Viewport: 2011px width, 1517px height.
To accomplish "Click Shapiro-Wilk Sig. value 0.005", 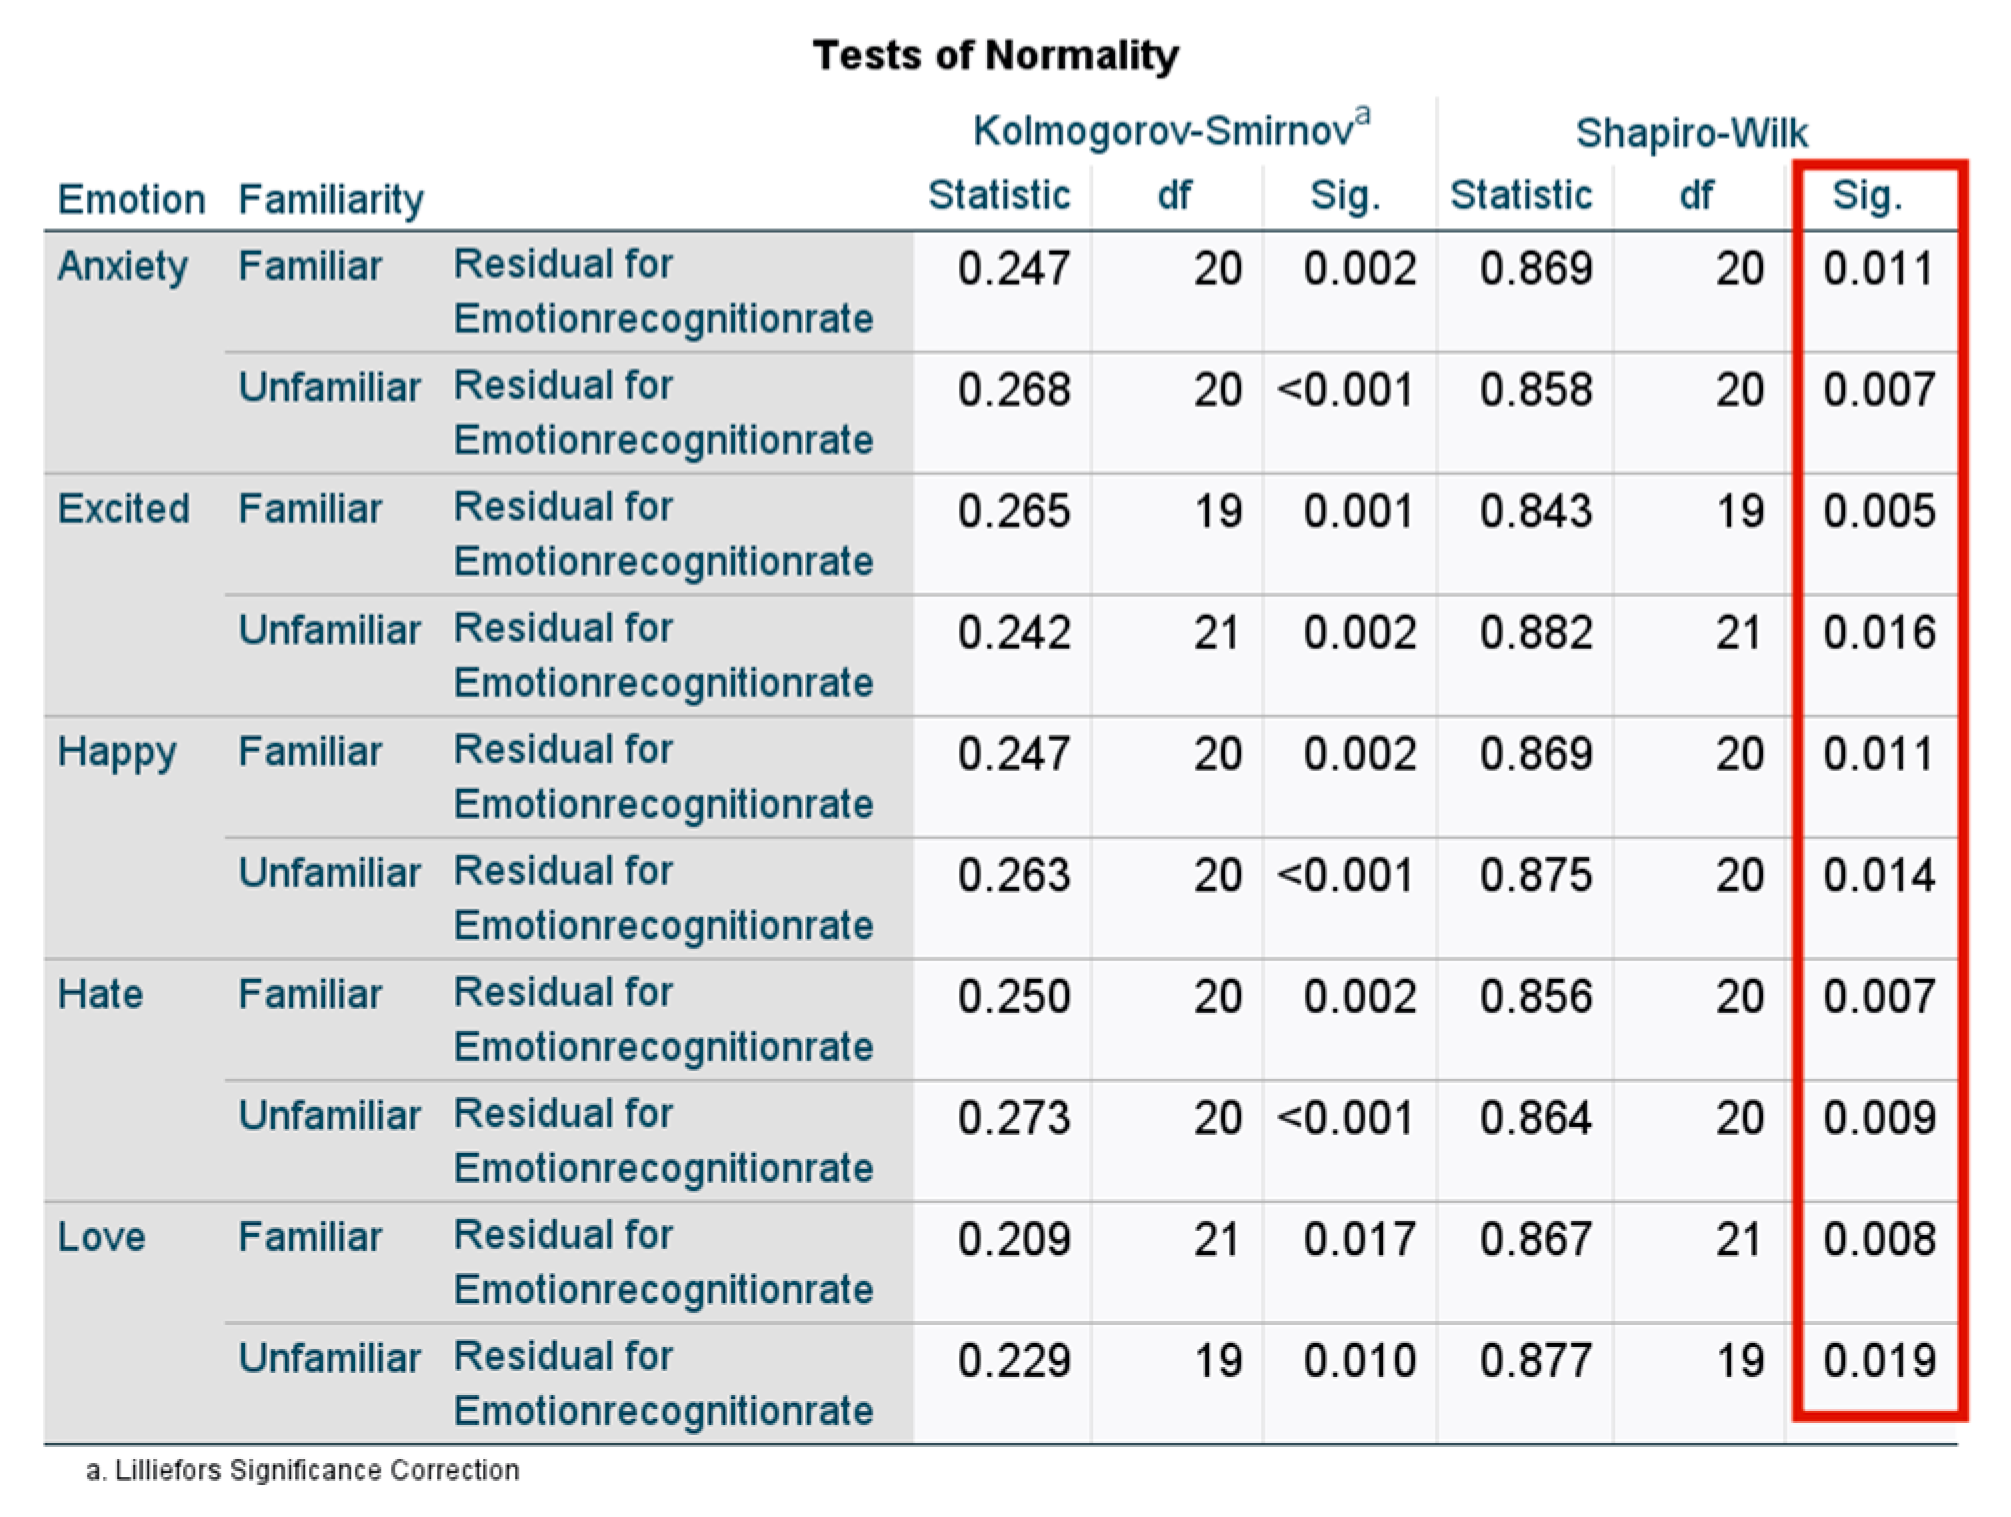I will pyautogui.click(x=1879, y=511).
